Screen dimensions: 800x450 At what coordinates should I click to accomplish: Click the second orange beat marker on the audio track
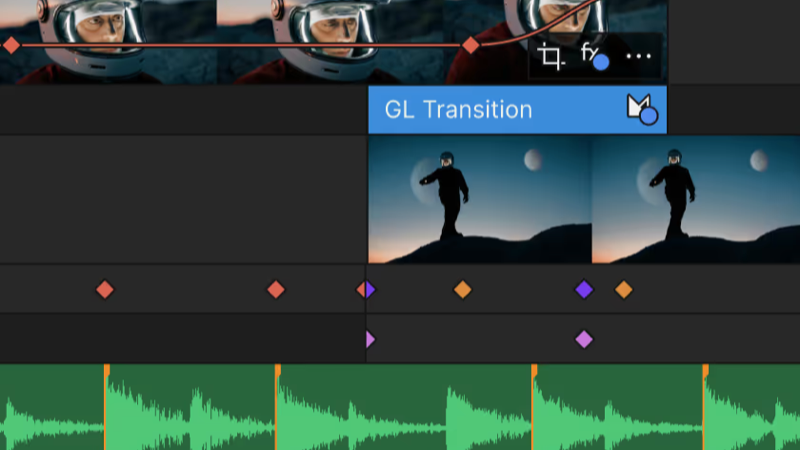tap(278, 407)
